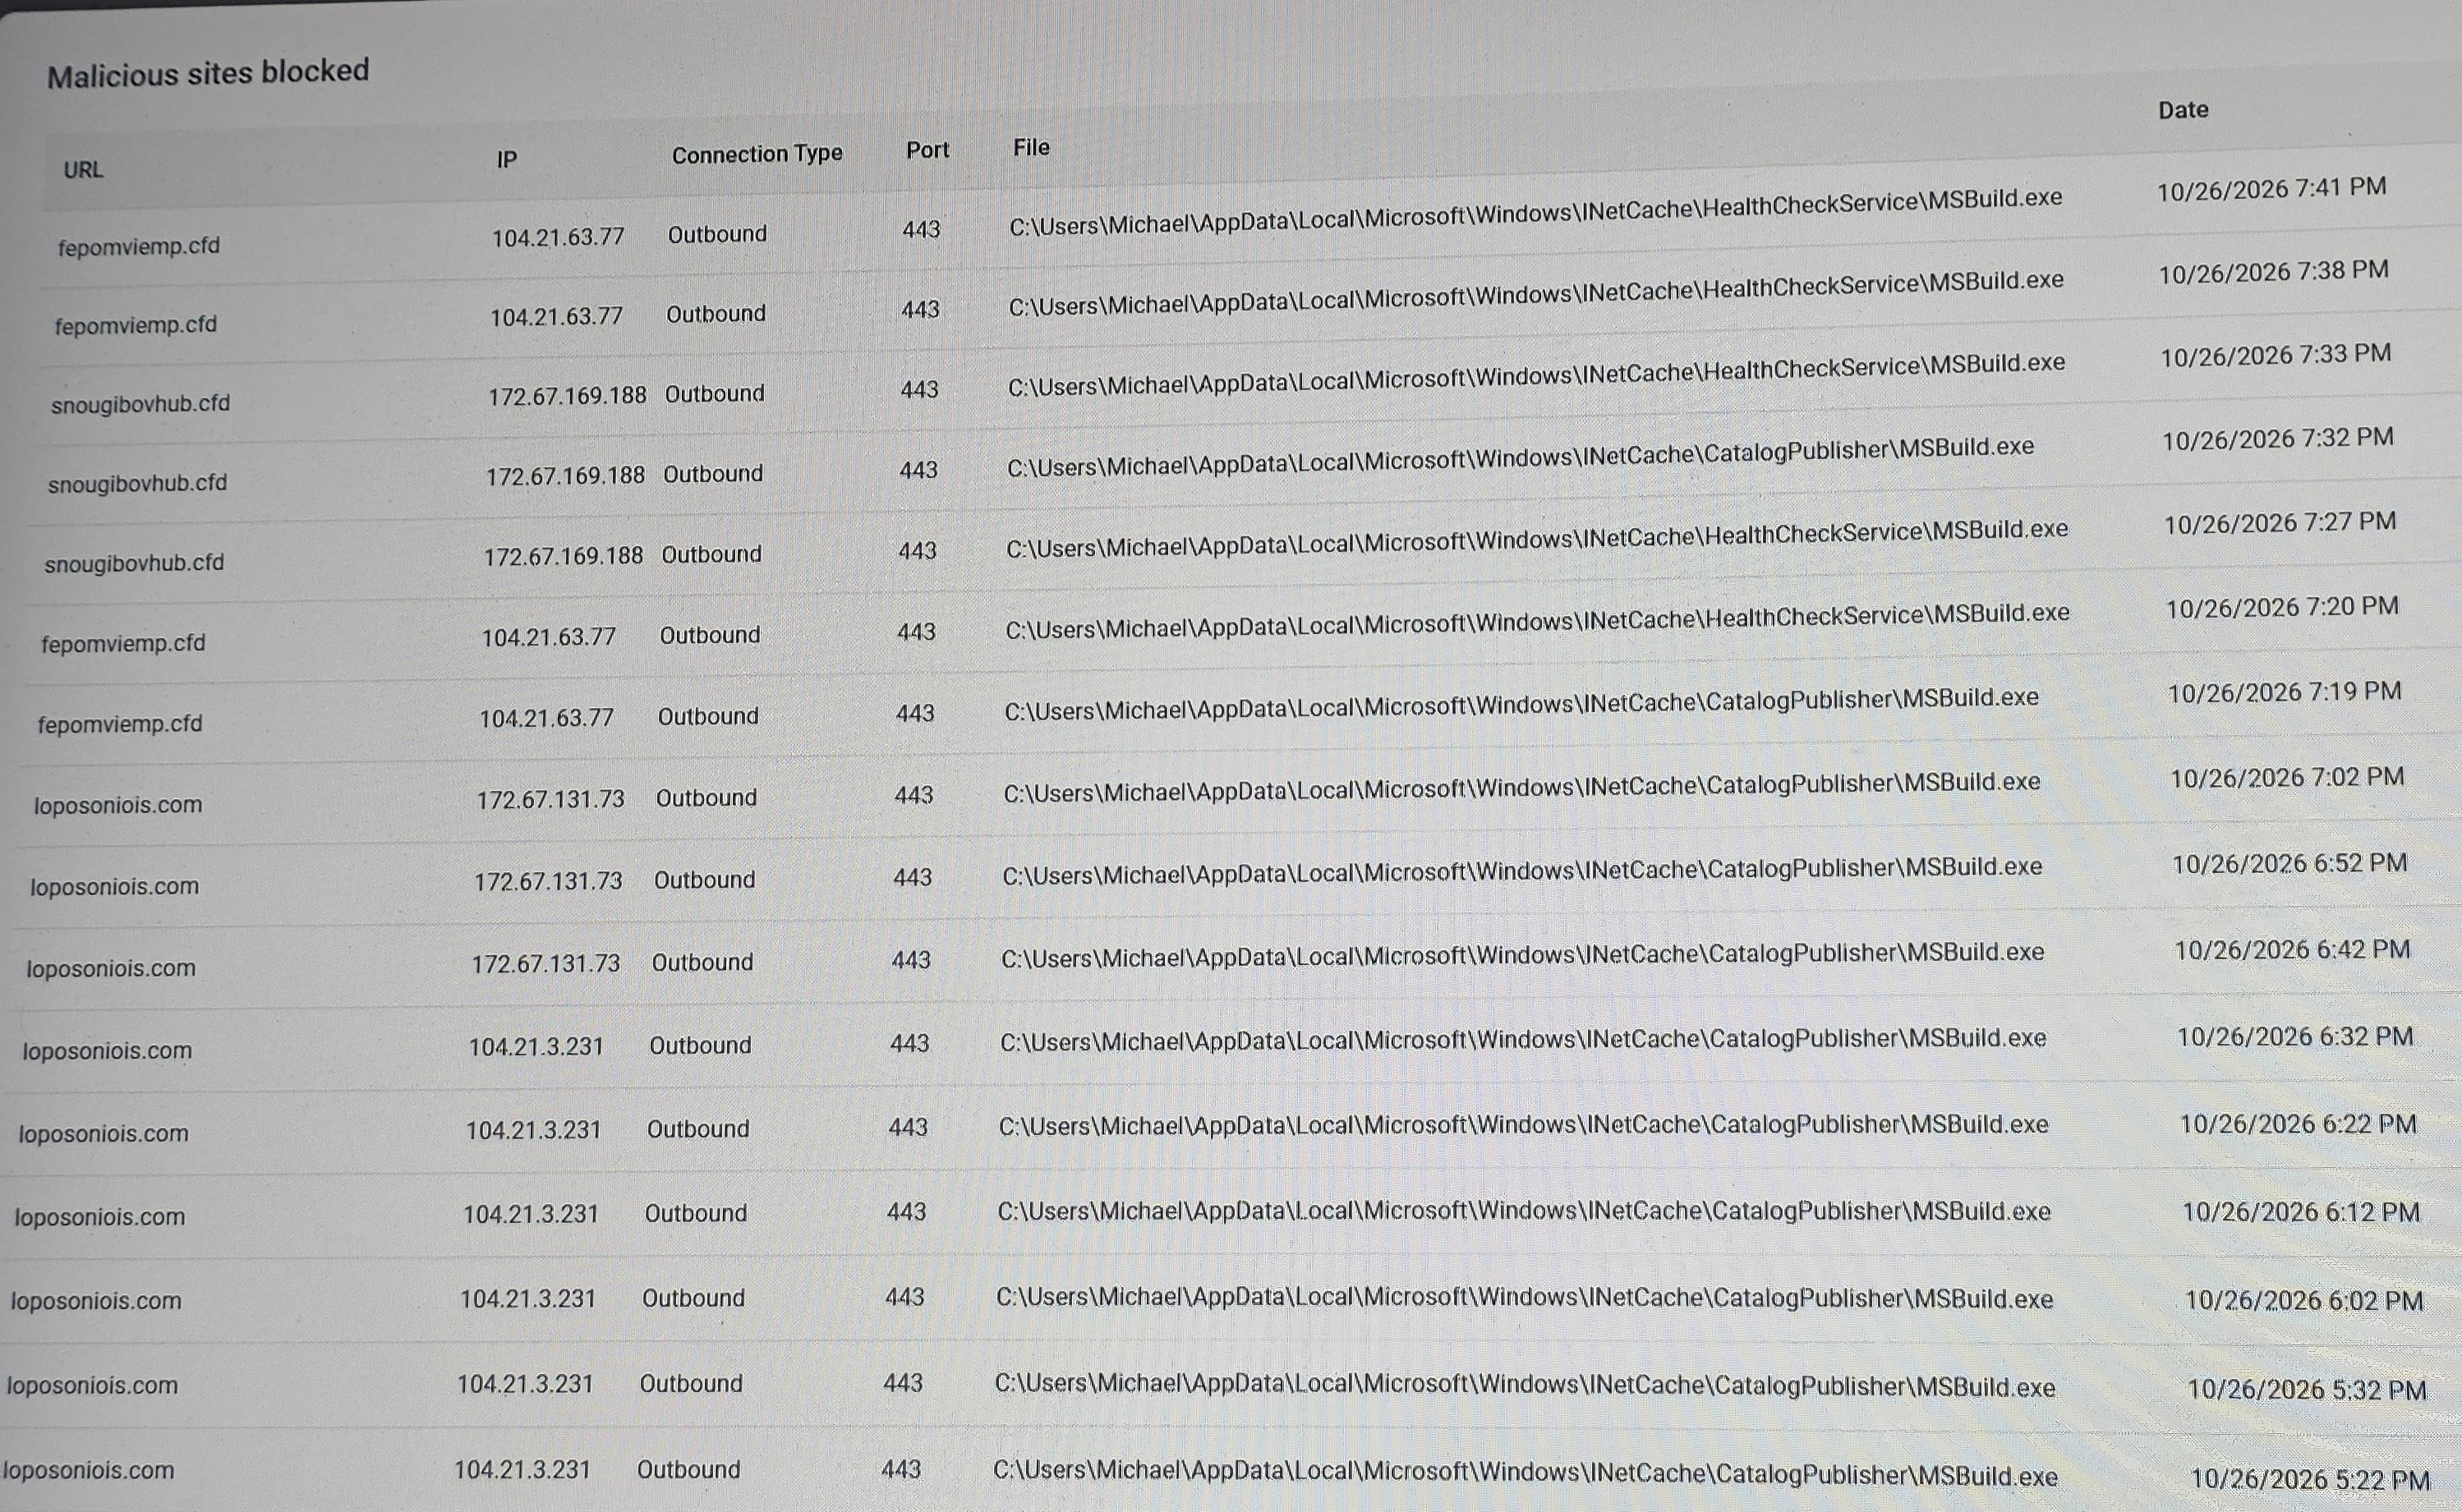
Task: Select fepomviemp.cfd URL in 7:38 PM row
Action: (x=136, y=326)
